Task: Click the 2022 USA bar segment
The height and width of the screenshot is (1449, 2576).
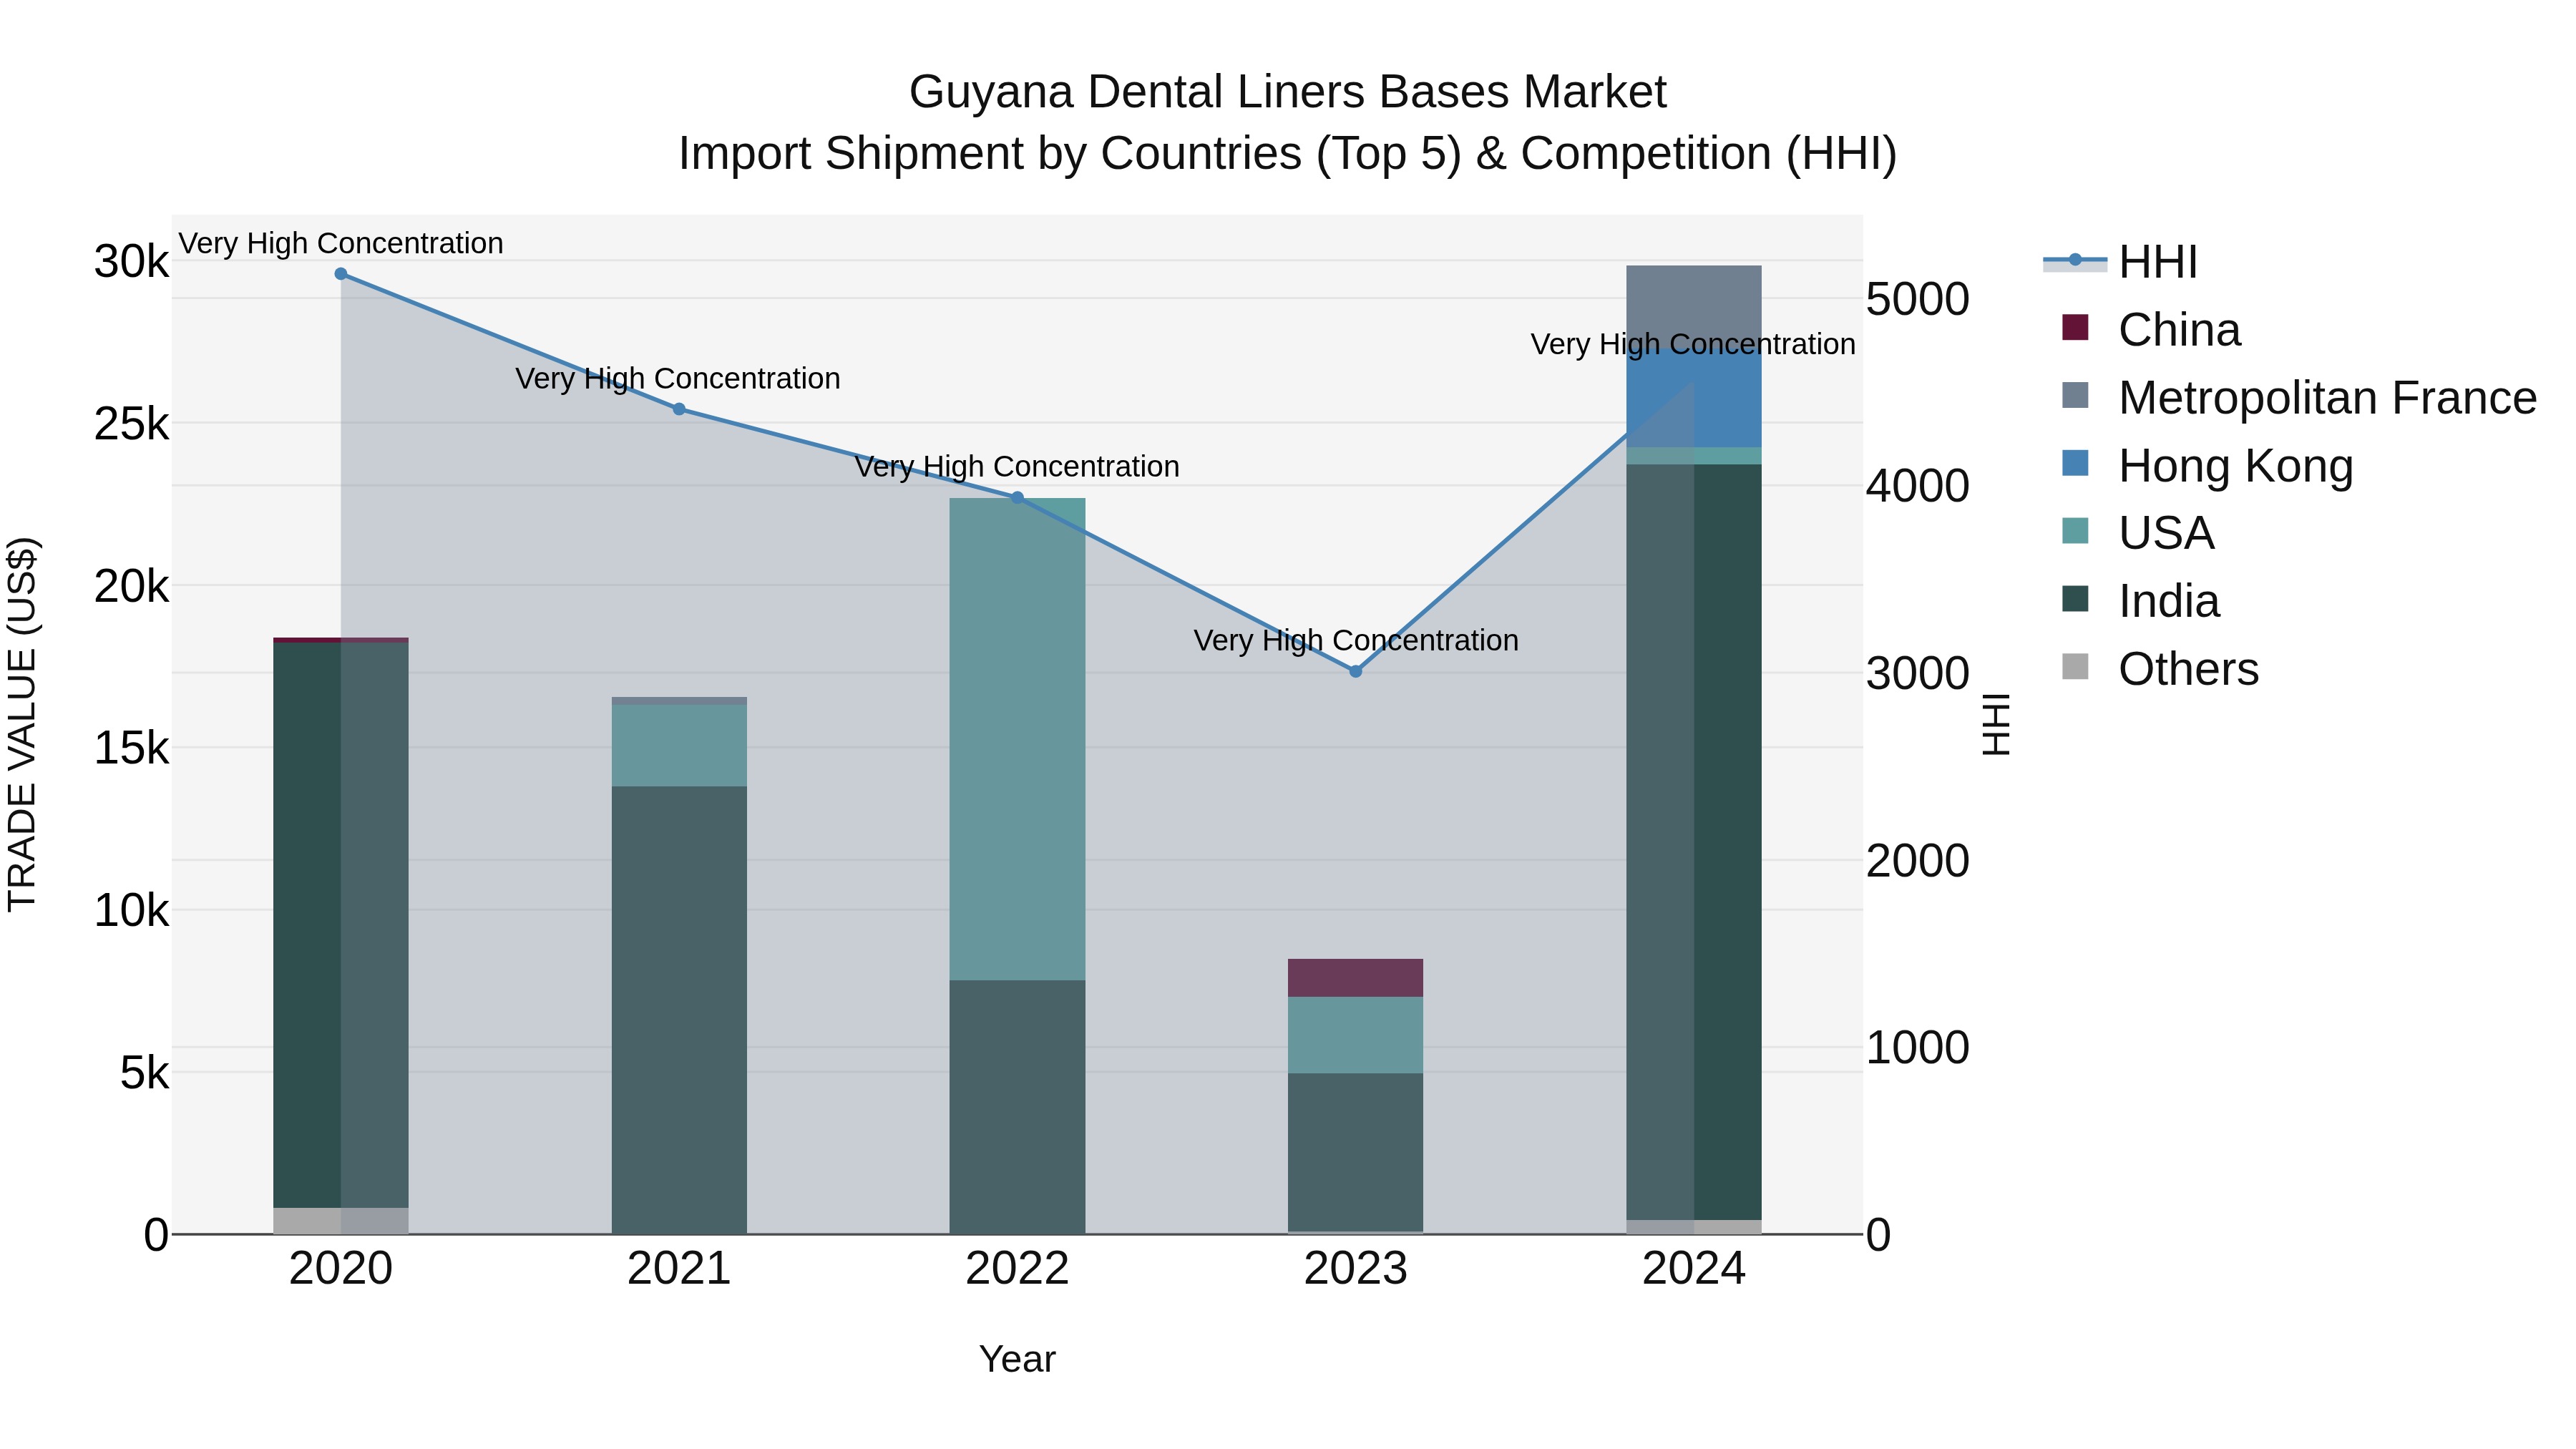Action: pyautogui.click(x=1017, y=739)
